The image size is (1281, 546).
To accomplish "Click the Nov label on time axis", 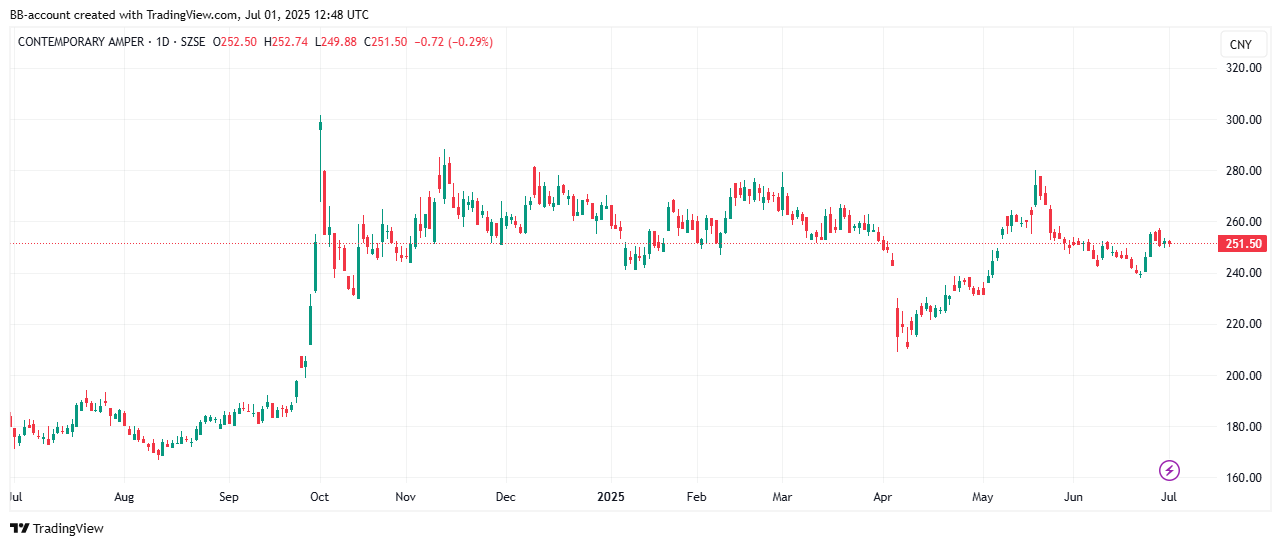I will [405, 497].
